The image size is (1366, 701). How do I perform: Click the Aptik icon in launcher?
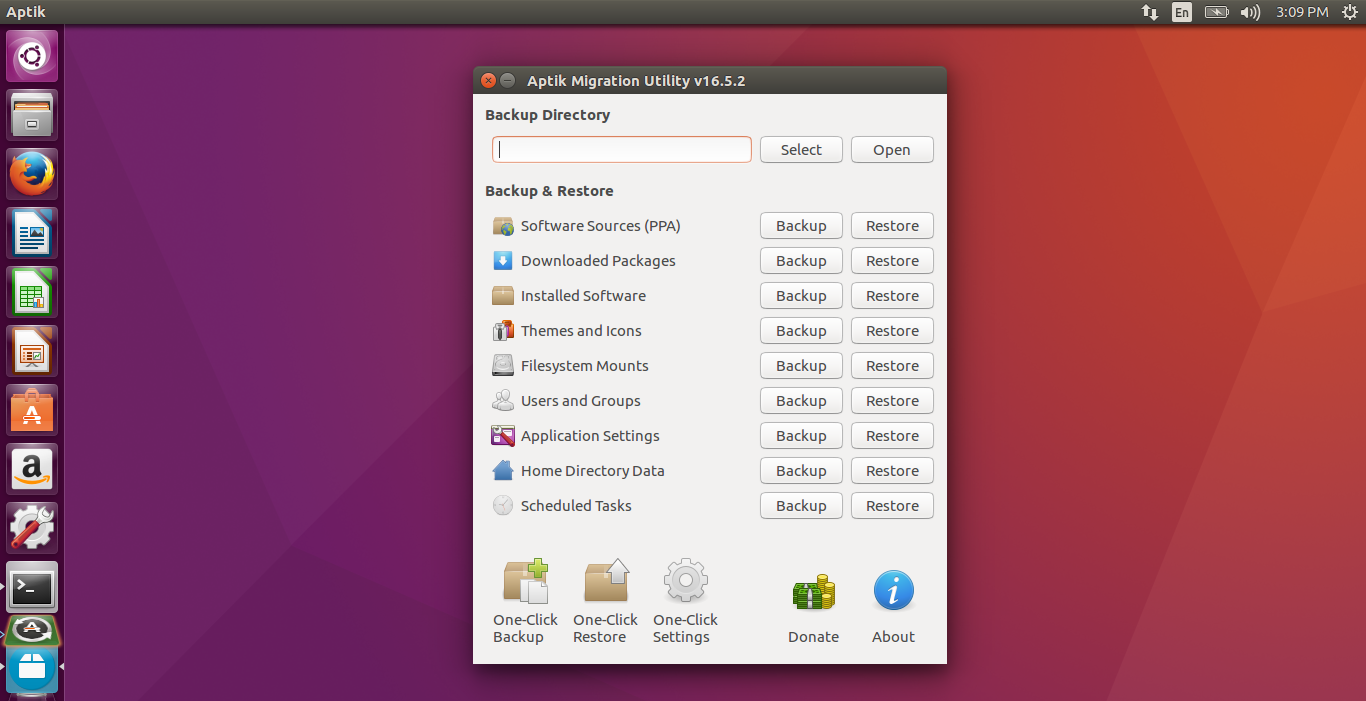pos(32,669)
